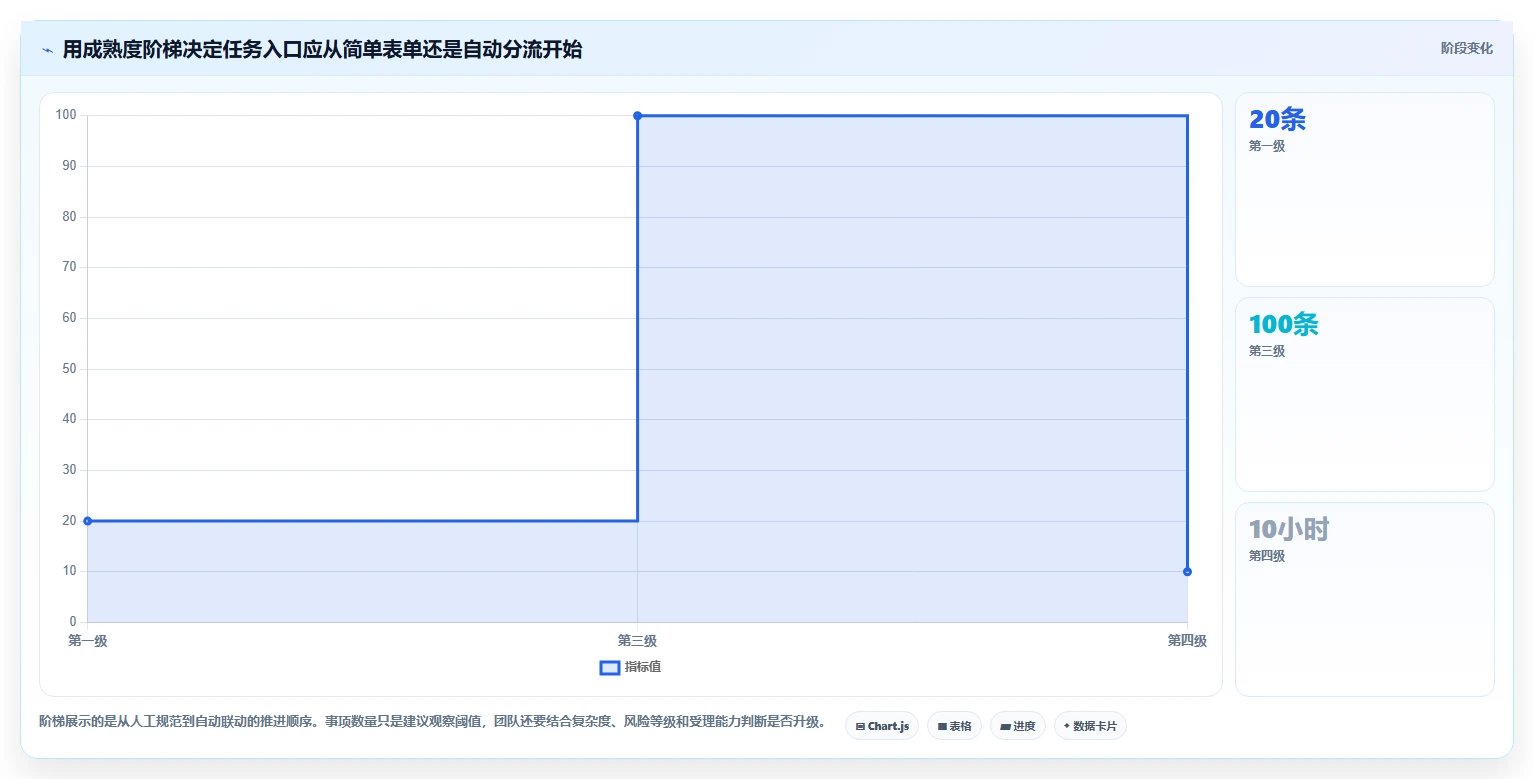Click the 第一级 x-axis label
The height and width of the screenshot is (779, 1534).
pyautogui.click(x=88, y=641)
